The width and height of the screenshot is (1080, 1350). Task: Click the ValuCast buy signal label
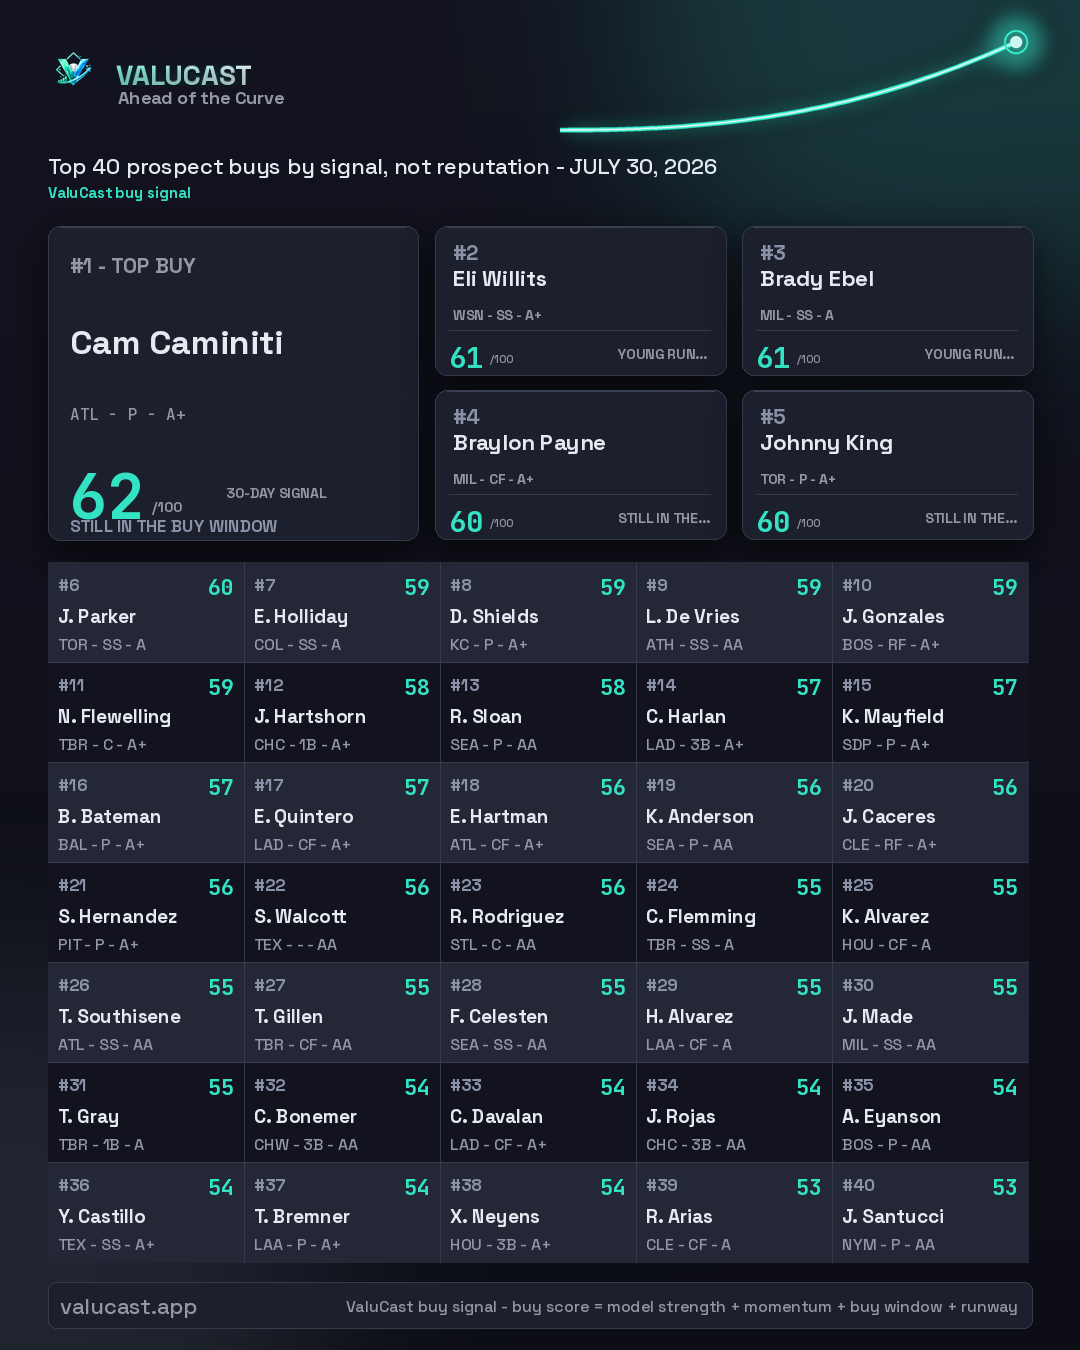tap(119, 193)
